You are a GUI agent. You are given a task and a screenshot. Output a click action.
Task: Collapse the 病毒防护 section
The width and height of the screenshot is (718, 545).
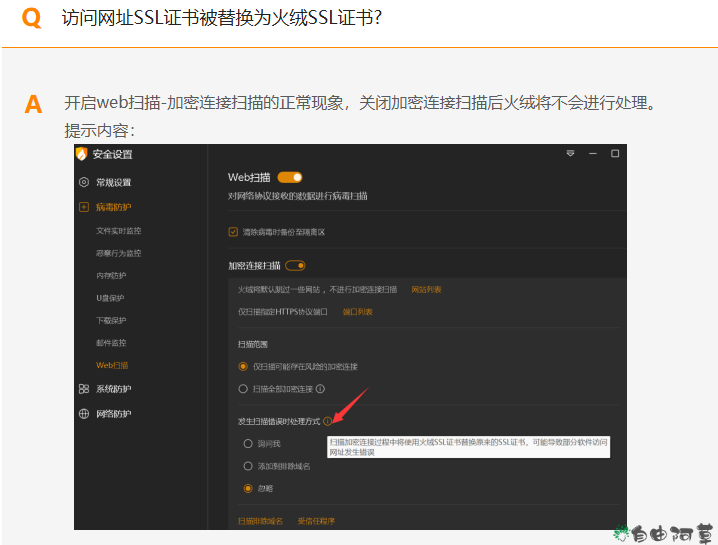pyautogui.click(x=114, y=207)
